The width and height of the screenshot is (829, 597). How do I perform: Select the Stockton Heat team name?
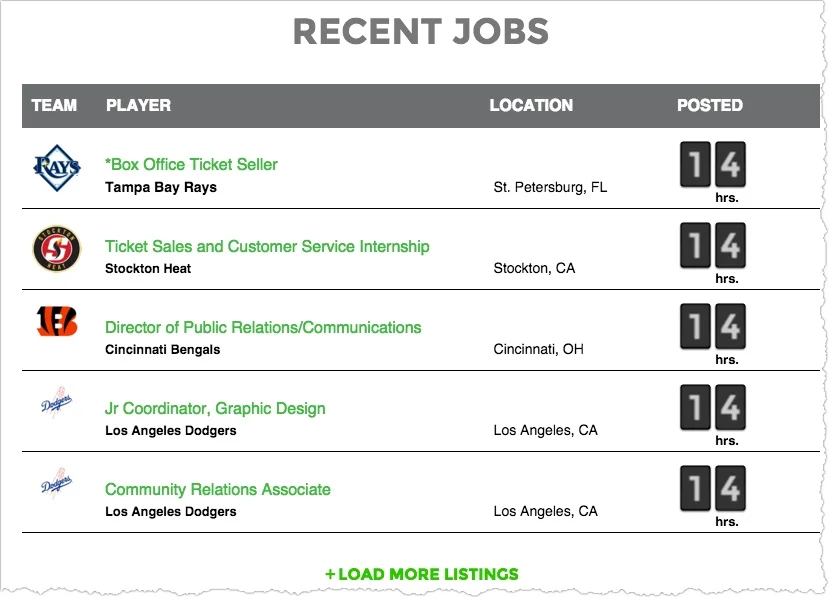click(148, 269)
